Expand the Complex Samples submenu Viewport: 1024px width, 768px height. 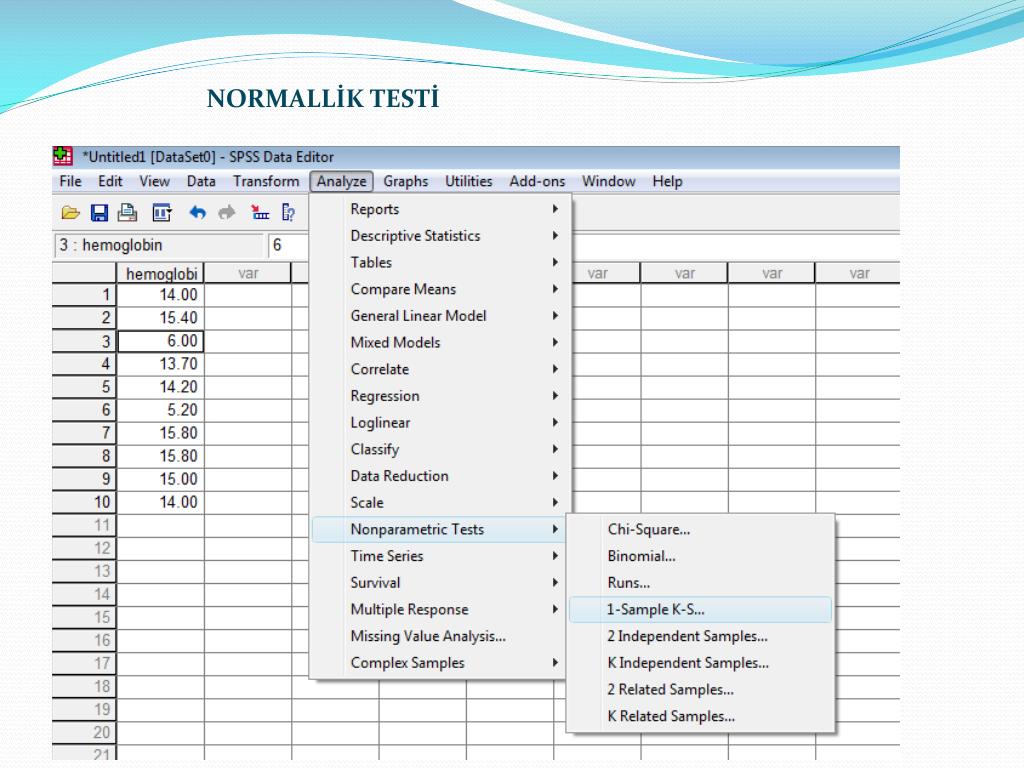tap(439, 664)
